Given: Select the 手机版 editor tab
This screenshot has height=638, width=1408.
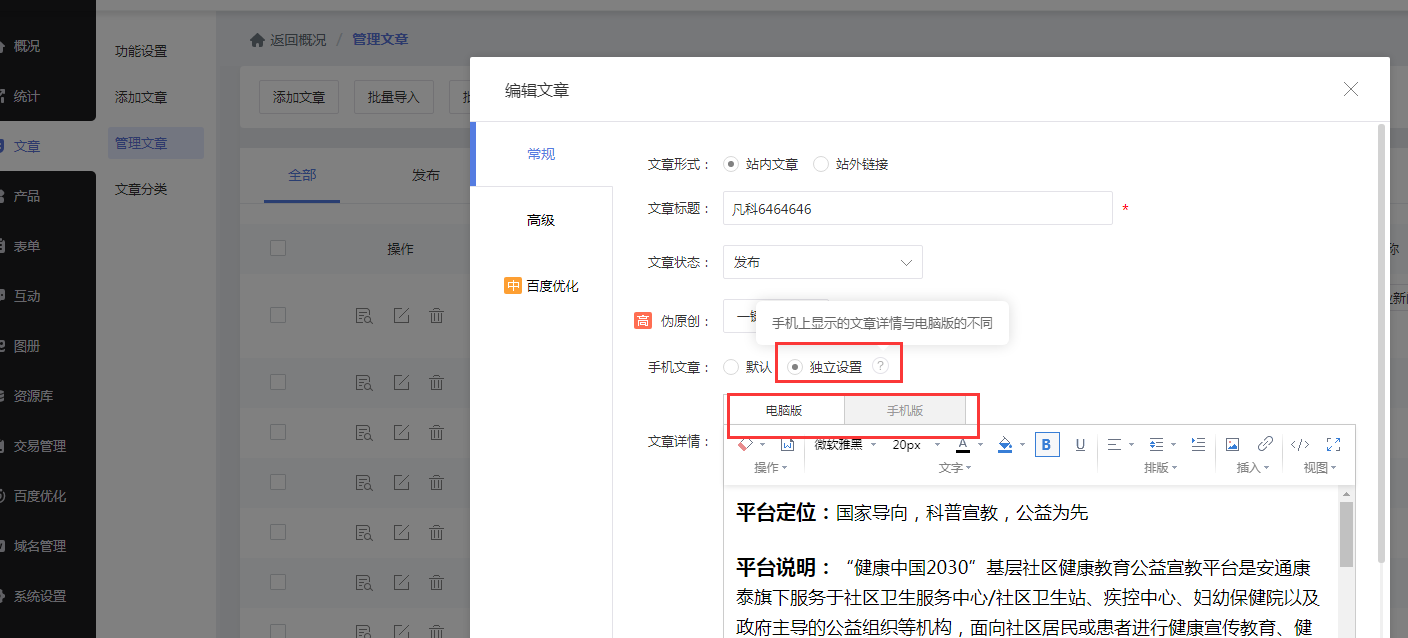Looking at the screenshot, I should 905,411.
